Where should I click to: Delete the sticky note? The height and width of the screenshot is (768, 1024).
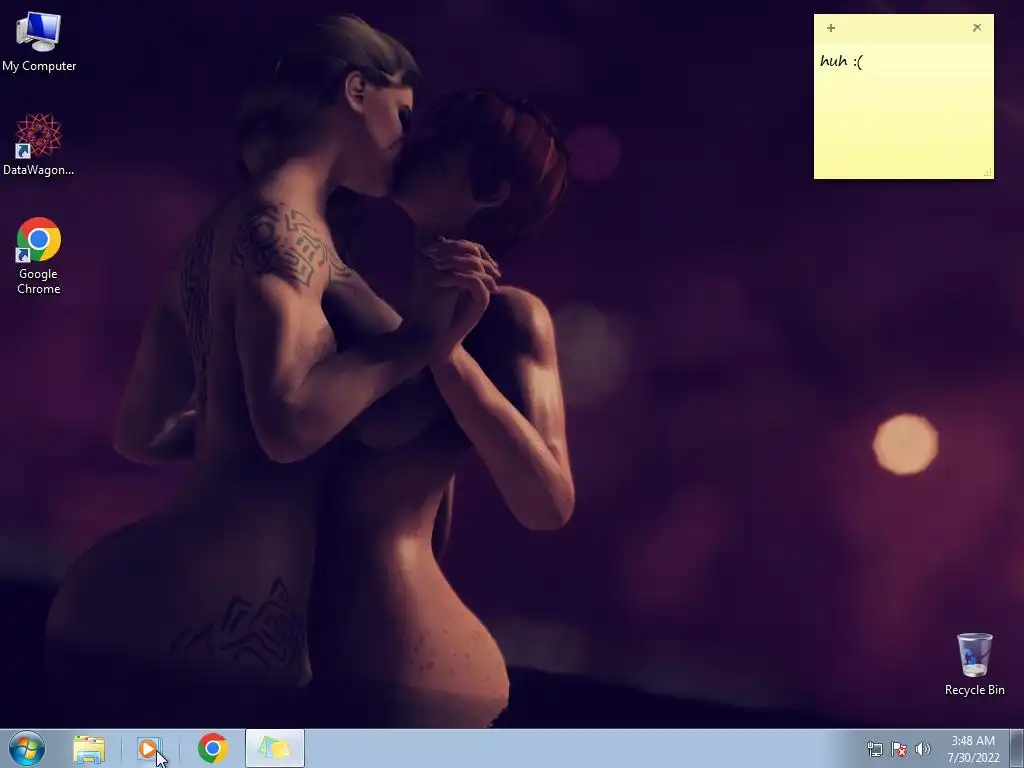977,27
